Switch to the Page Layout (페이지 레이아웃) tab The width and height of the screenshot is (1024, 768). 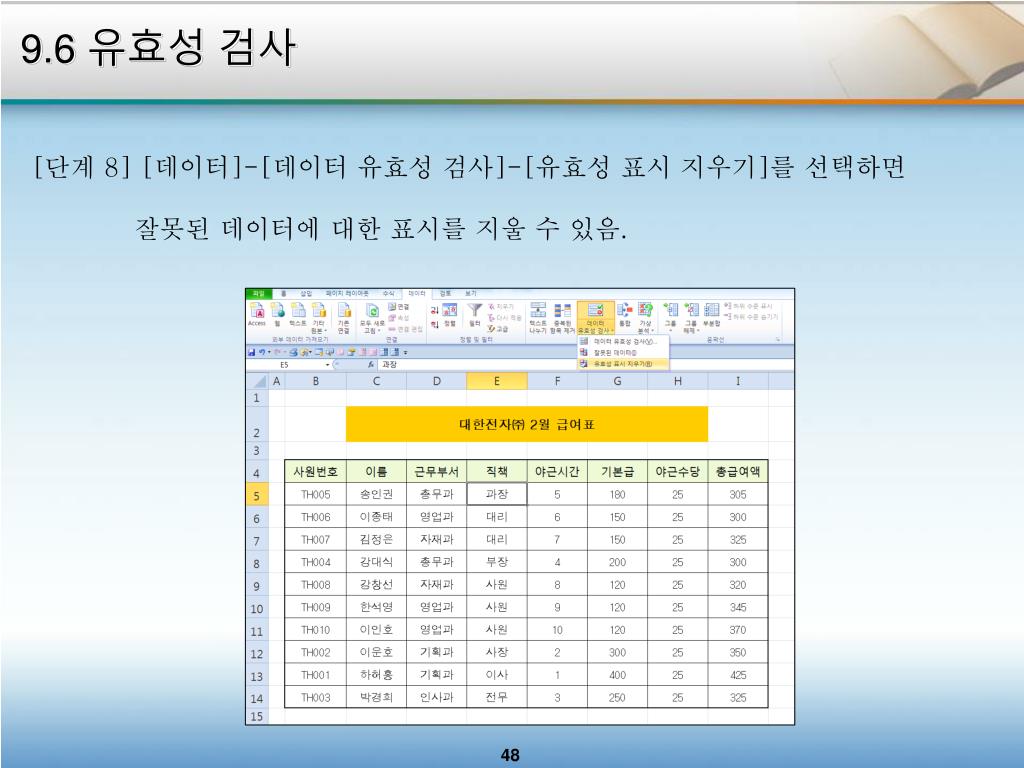coord(347,294)
